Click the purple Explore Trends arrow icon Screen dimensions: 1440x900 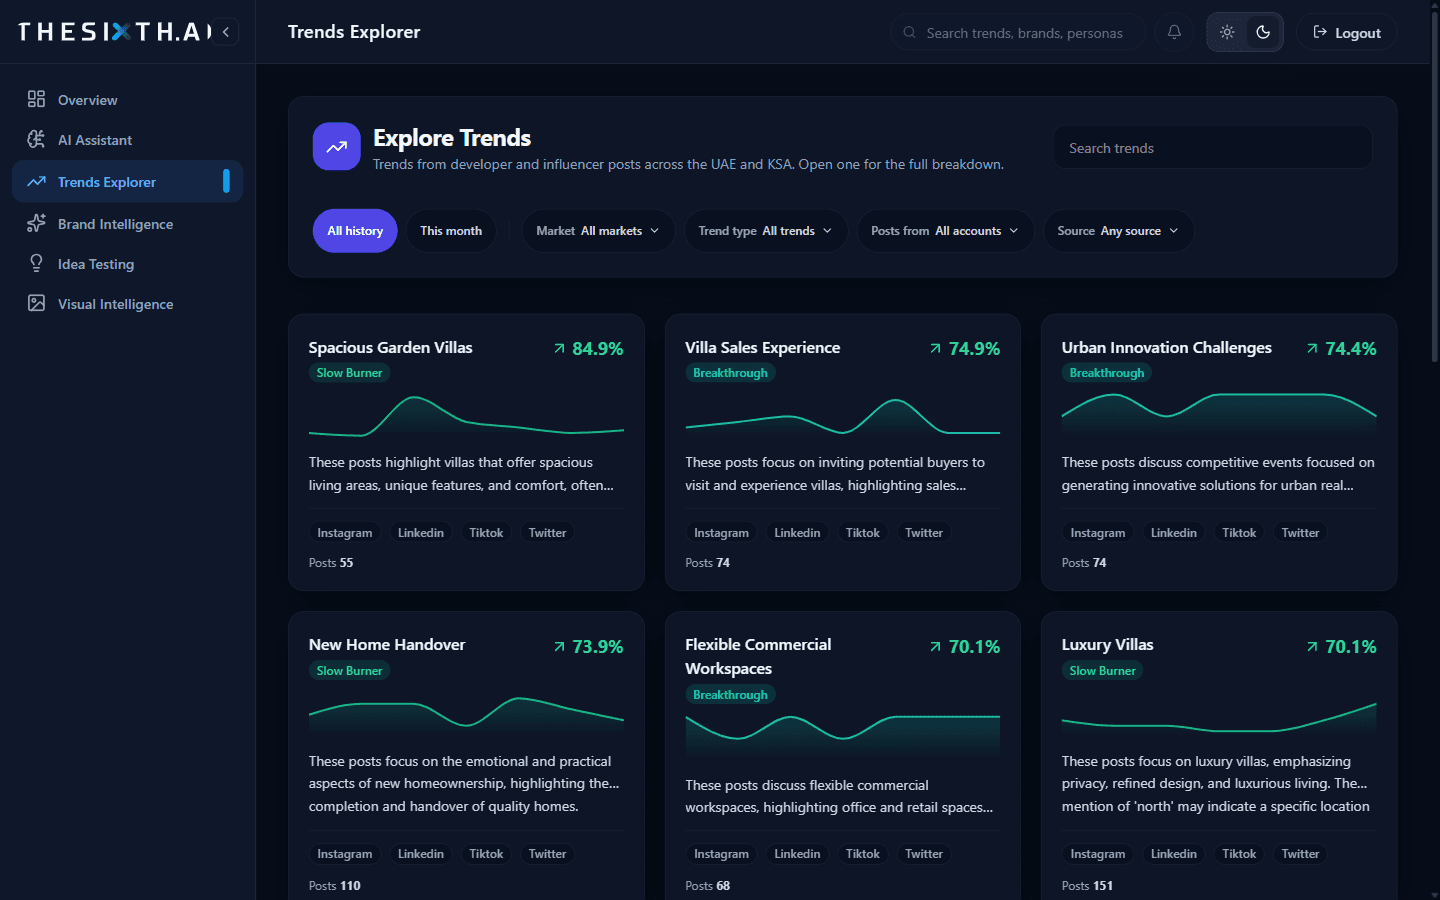coord(337,147)
